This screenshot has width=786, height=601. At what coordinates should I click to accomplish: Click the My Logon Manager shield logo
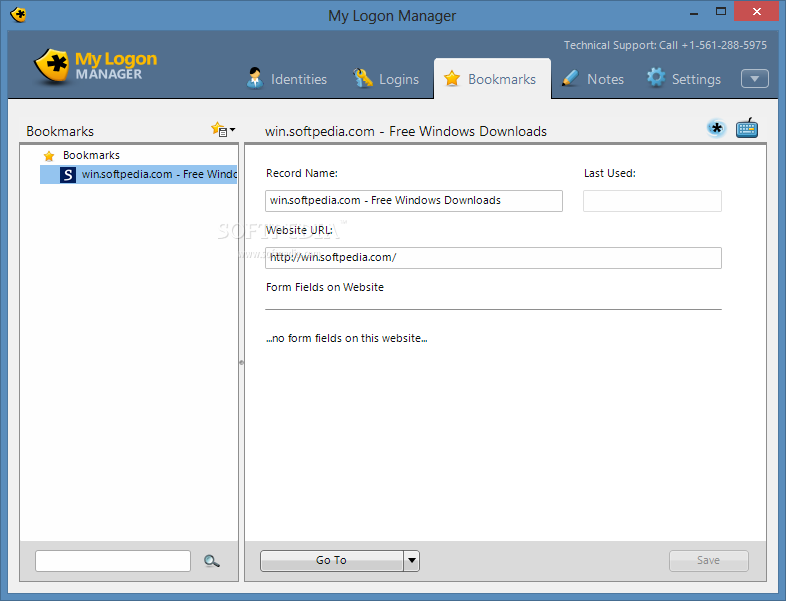[x=52, y=65]
